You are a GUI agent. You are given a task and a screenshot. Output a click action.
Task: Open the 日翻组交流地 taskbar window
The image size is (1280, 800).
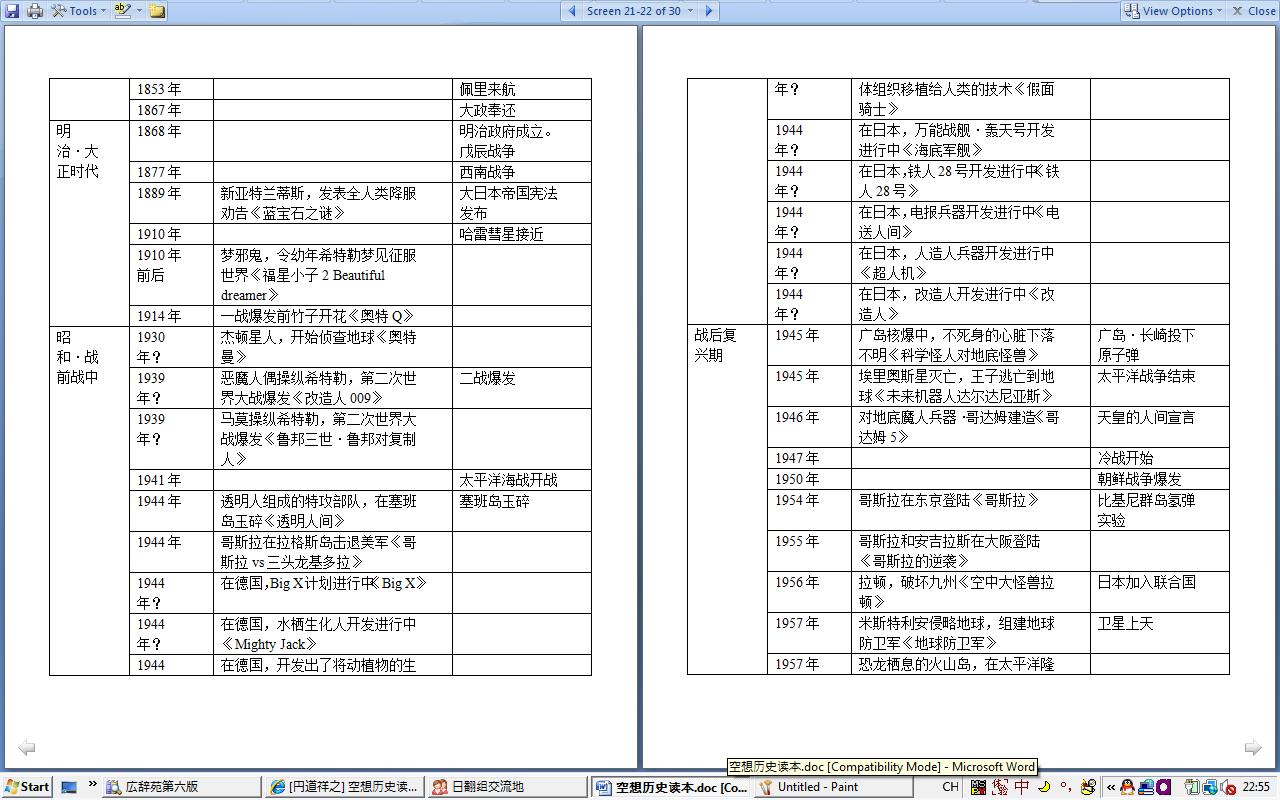tap(507, 787)
